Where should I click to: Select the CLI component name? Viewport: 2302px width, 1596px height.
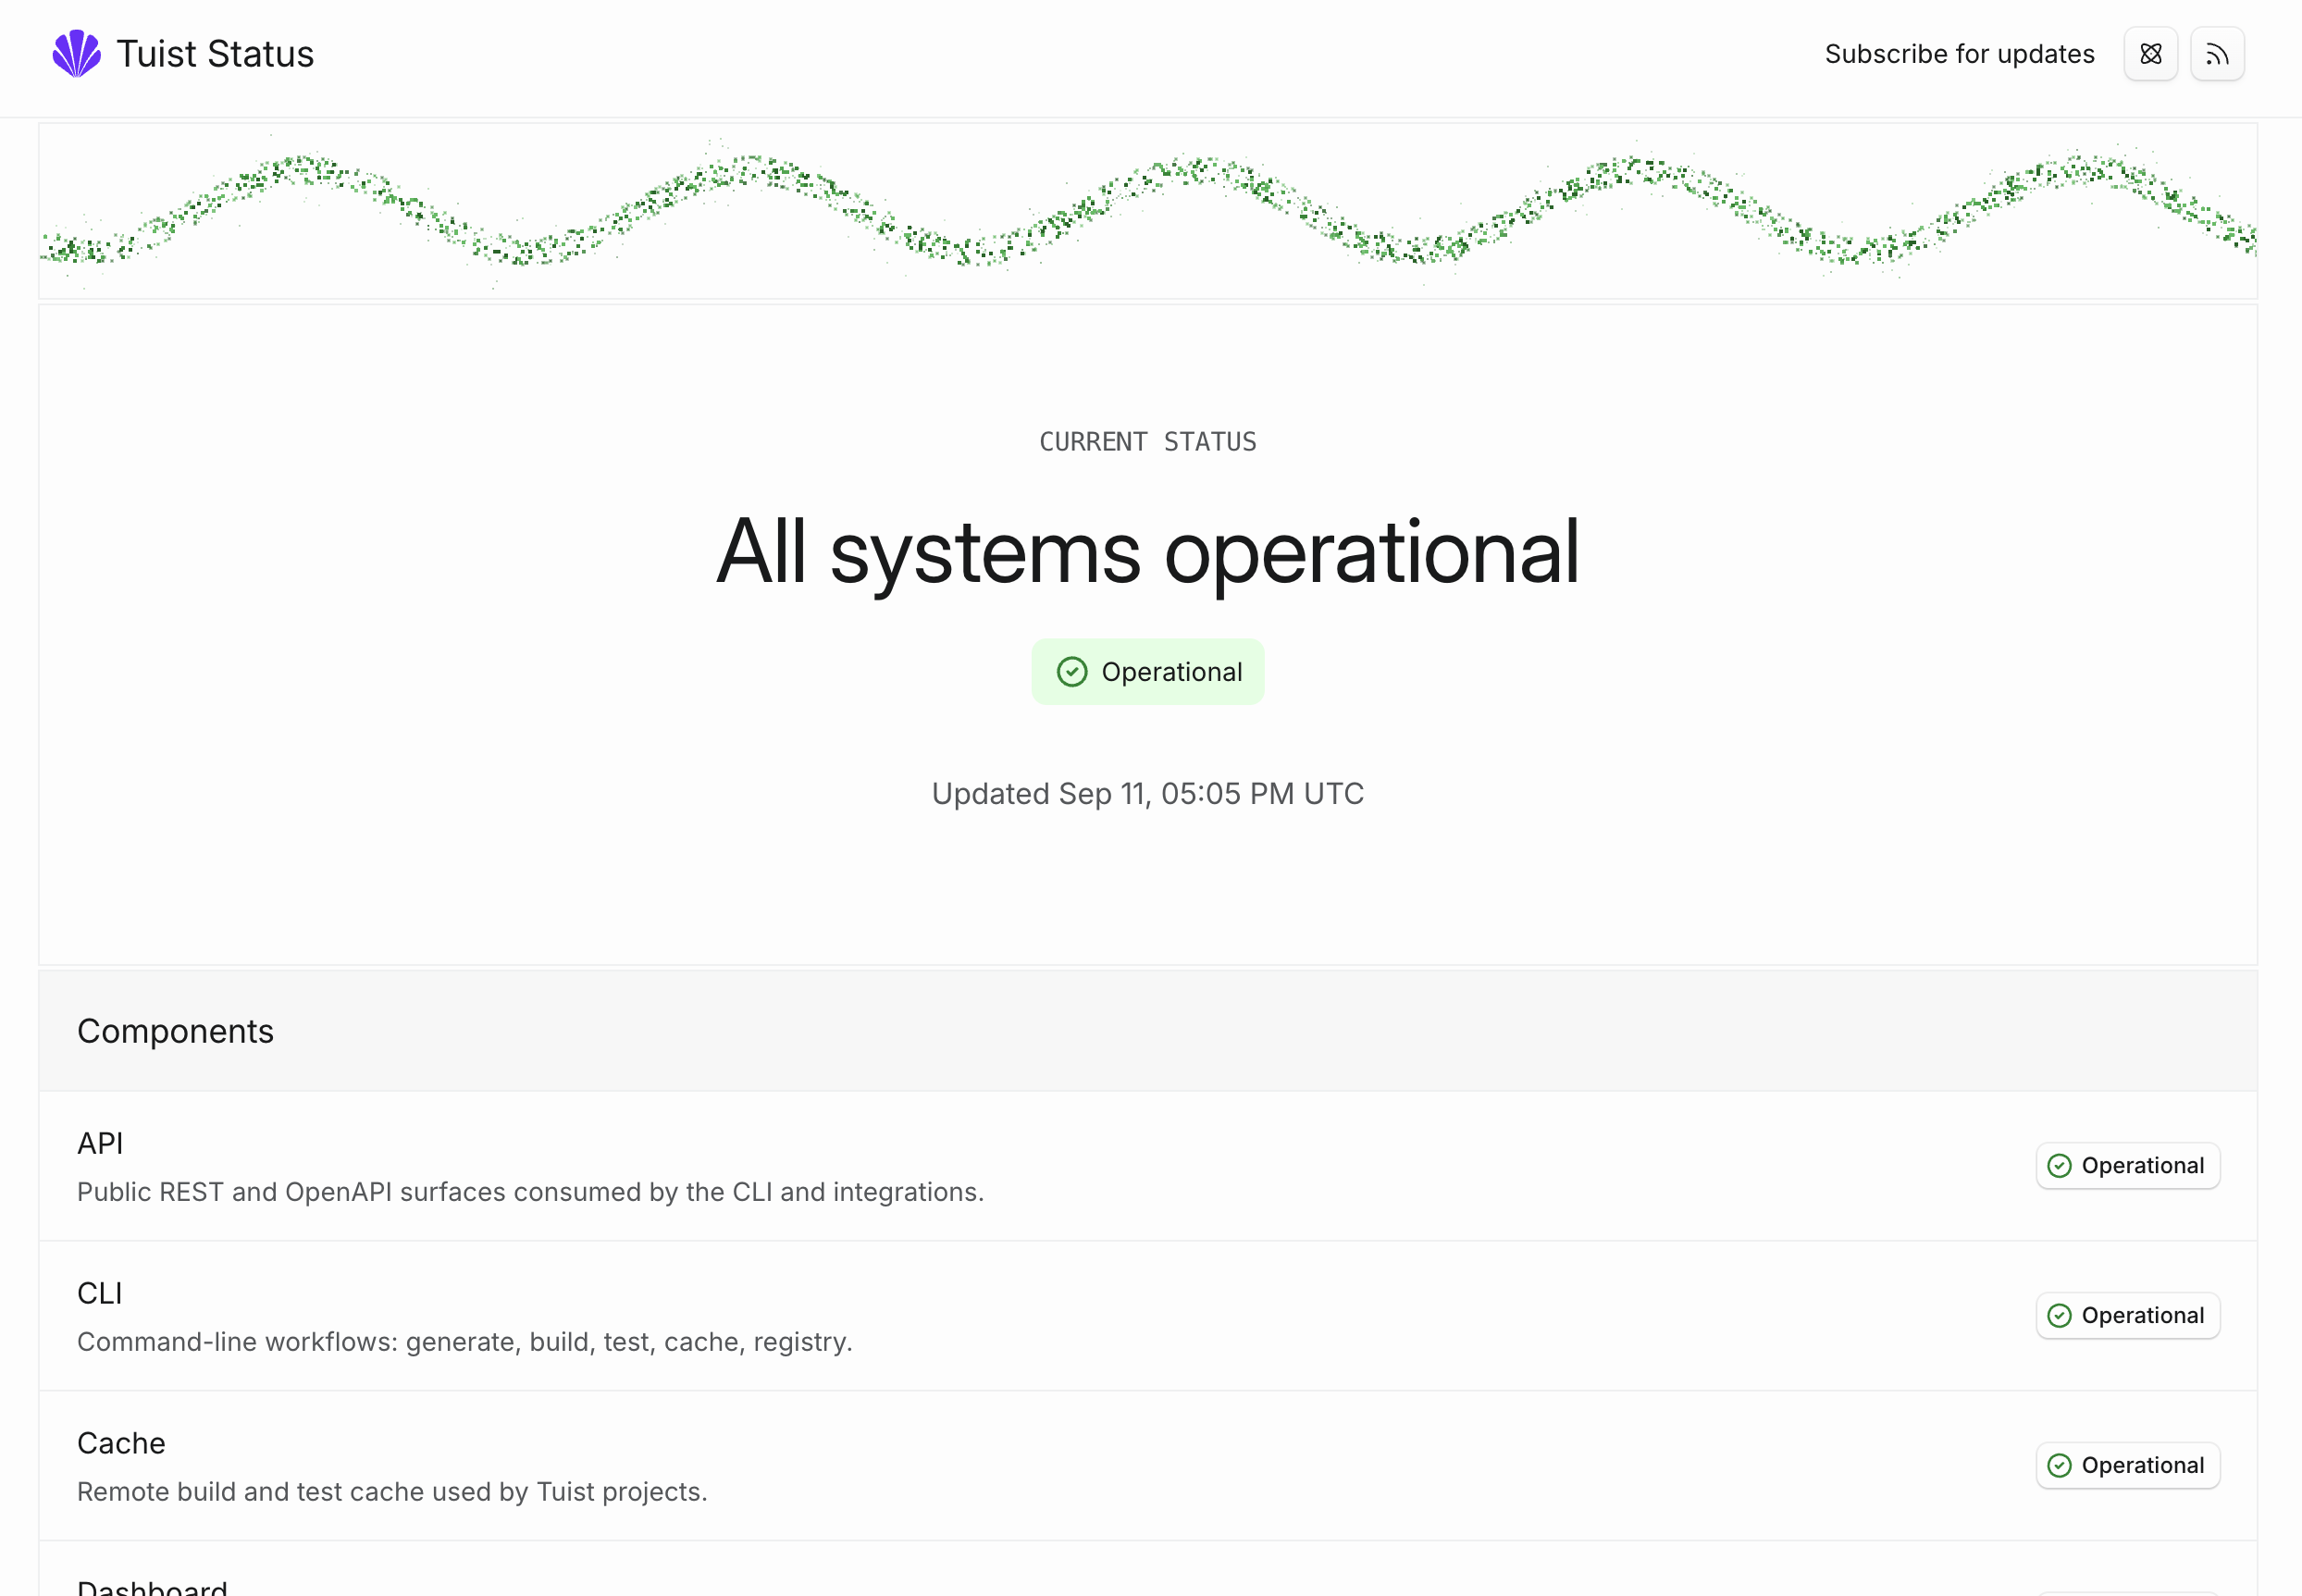coord(100,1293)
